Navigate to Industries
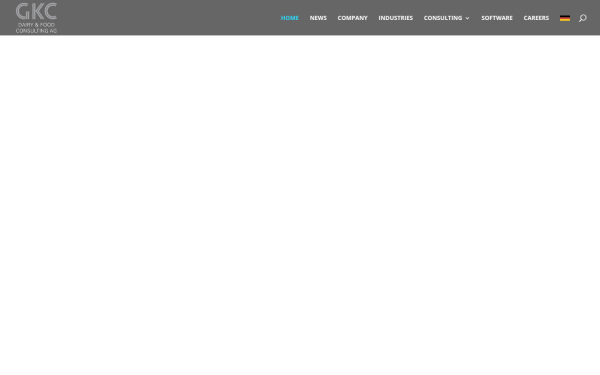The height and width of the screenshot is (375, 600). pyautogui.click(x=396, y=18)
